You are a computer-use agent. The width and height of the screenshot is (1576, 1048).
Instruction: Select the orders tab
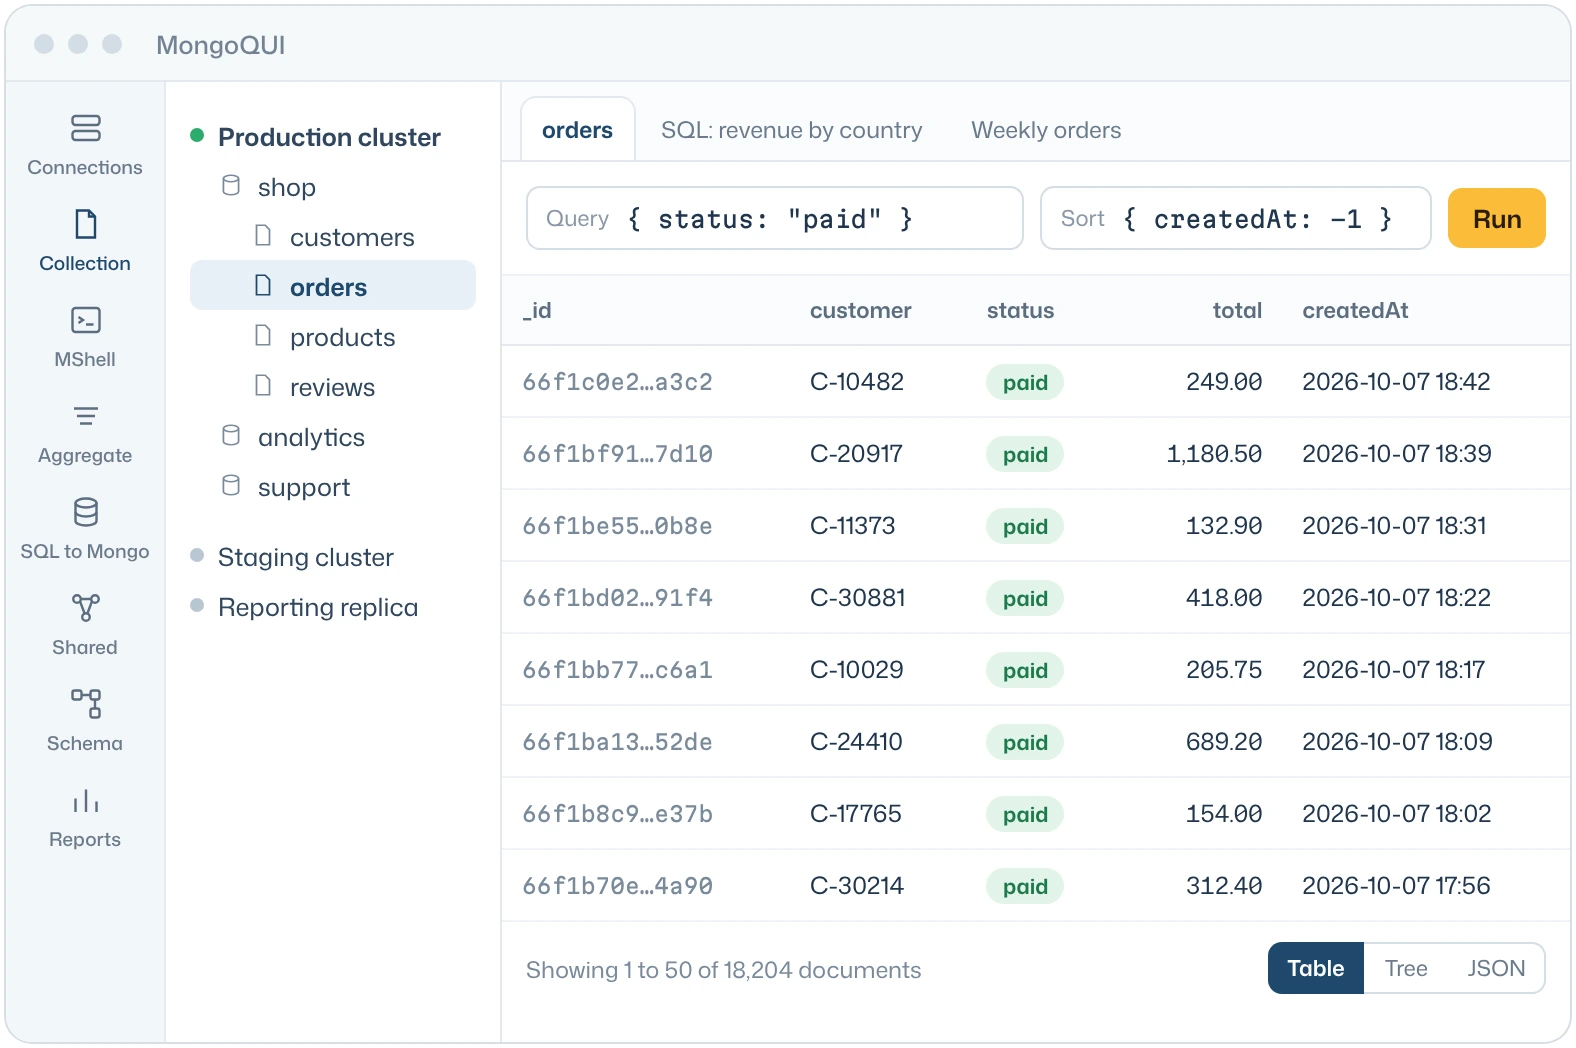tap(578, 130)
